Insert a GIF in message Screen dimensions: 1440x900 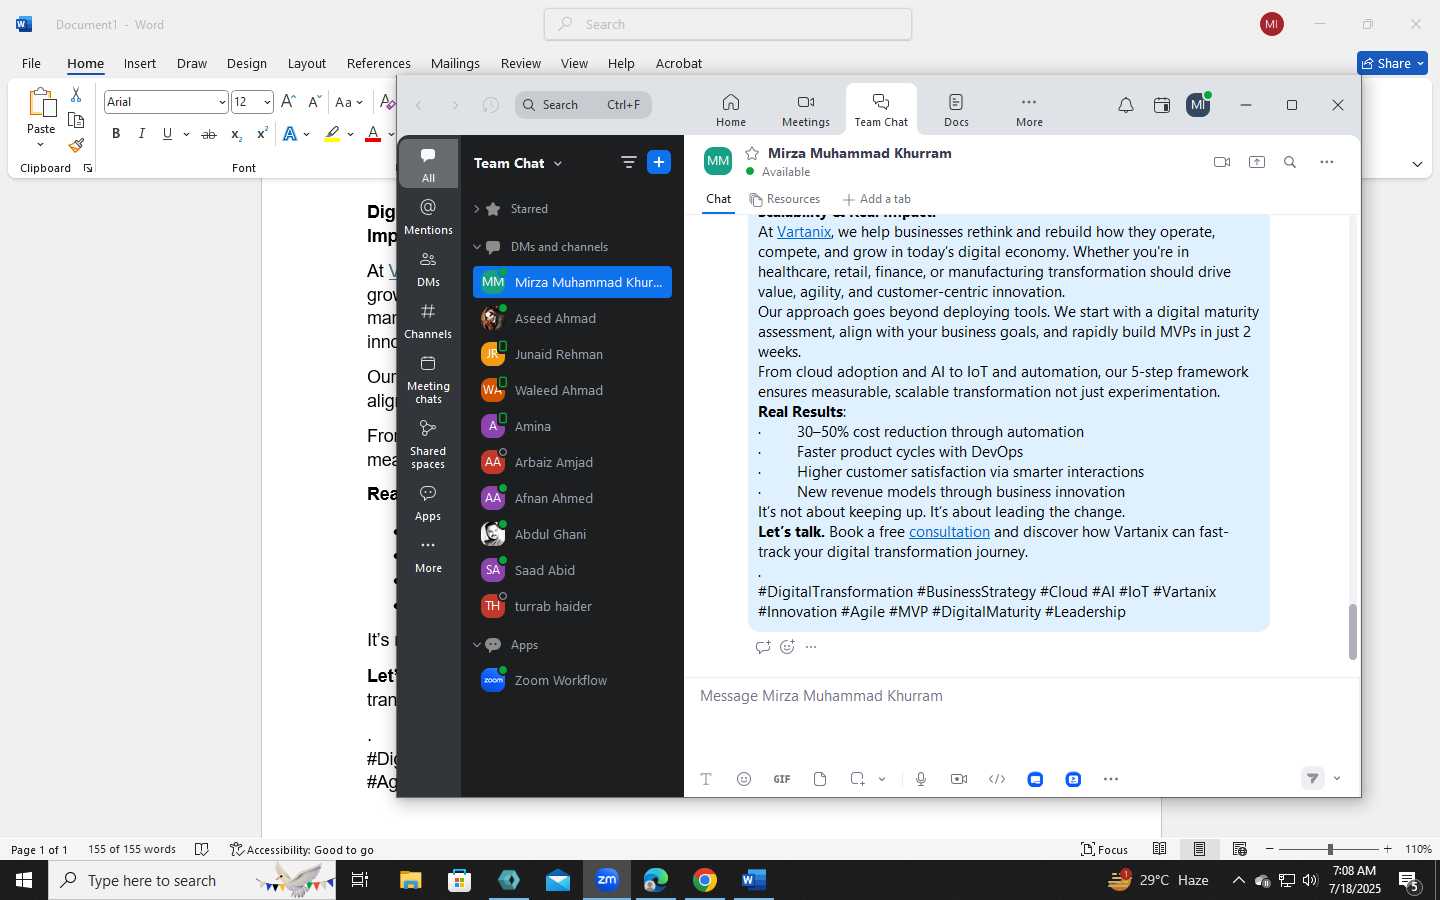782,779
